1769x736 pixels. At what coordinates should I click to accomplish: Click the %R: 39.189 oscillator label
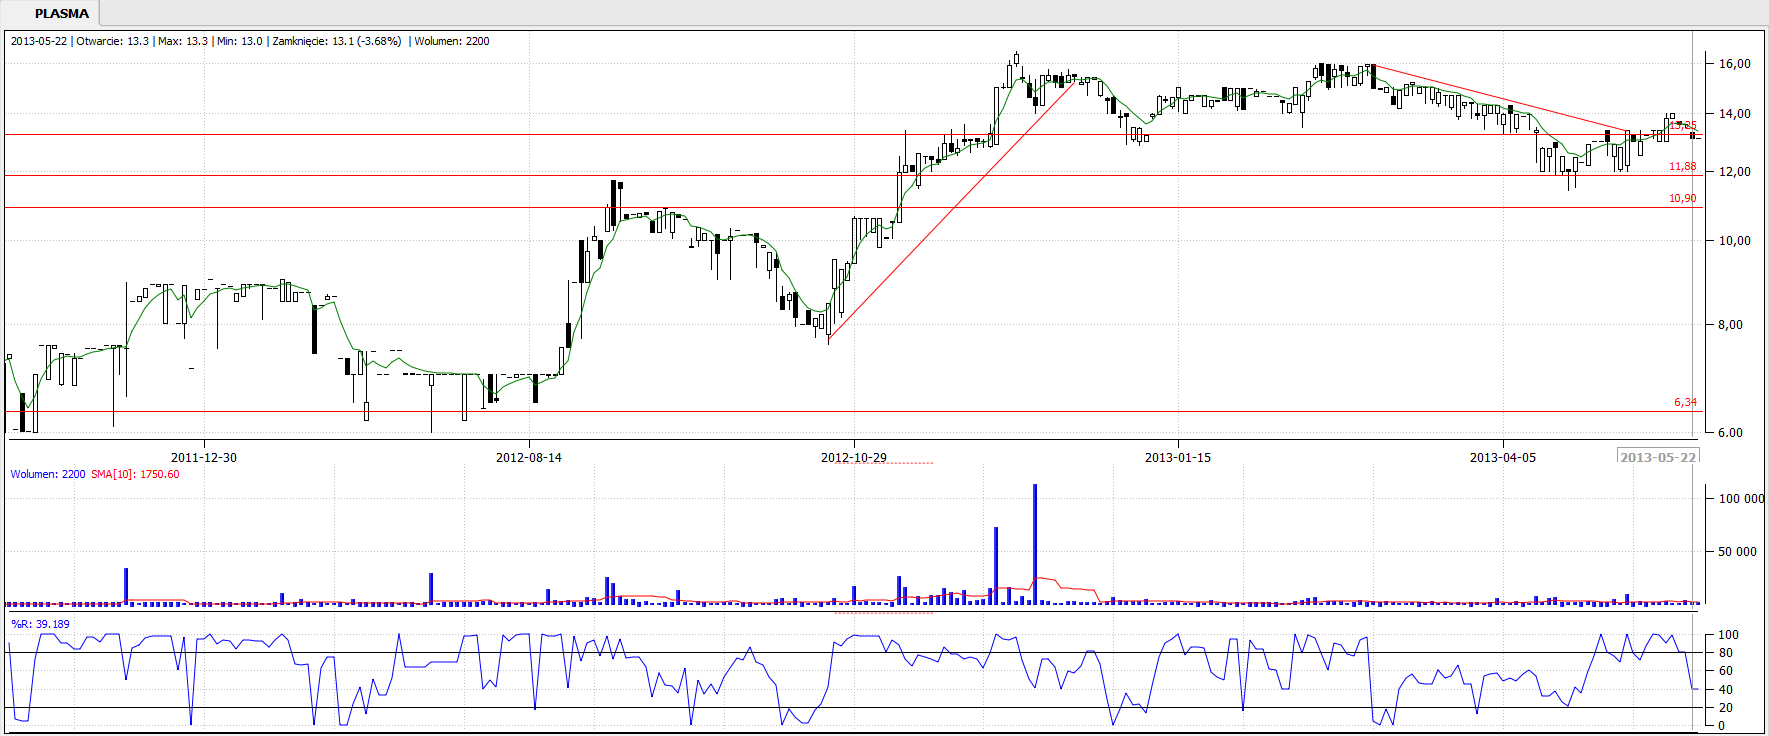click(x=40, y=624)
